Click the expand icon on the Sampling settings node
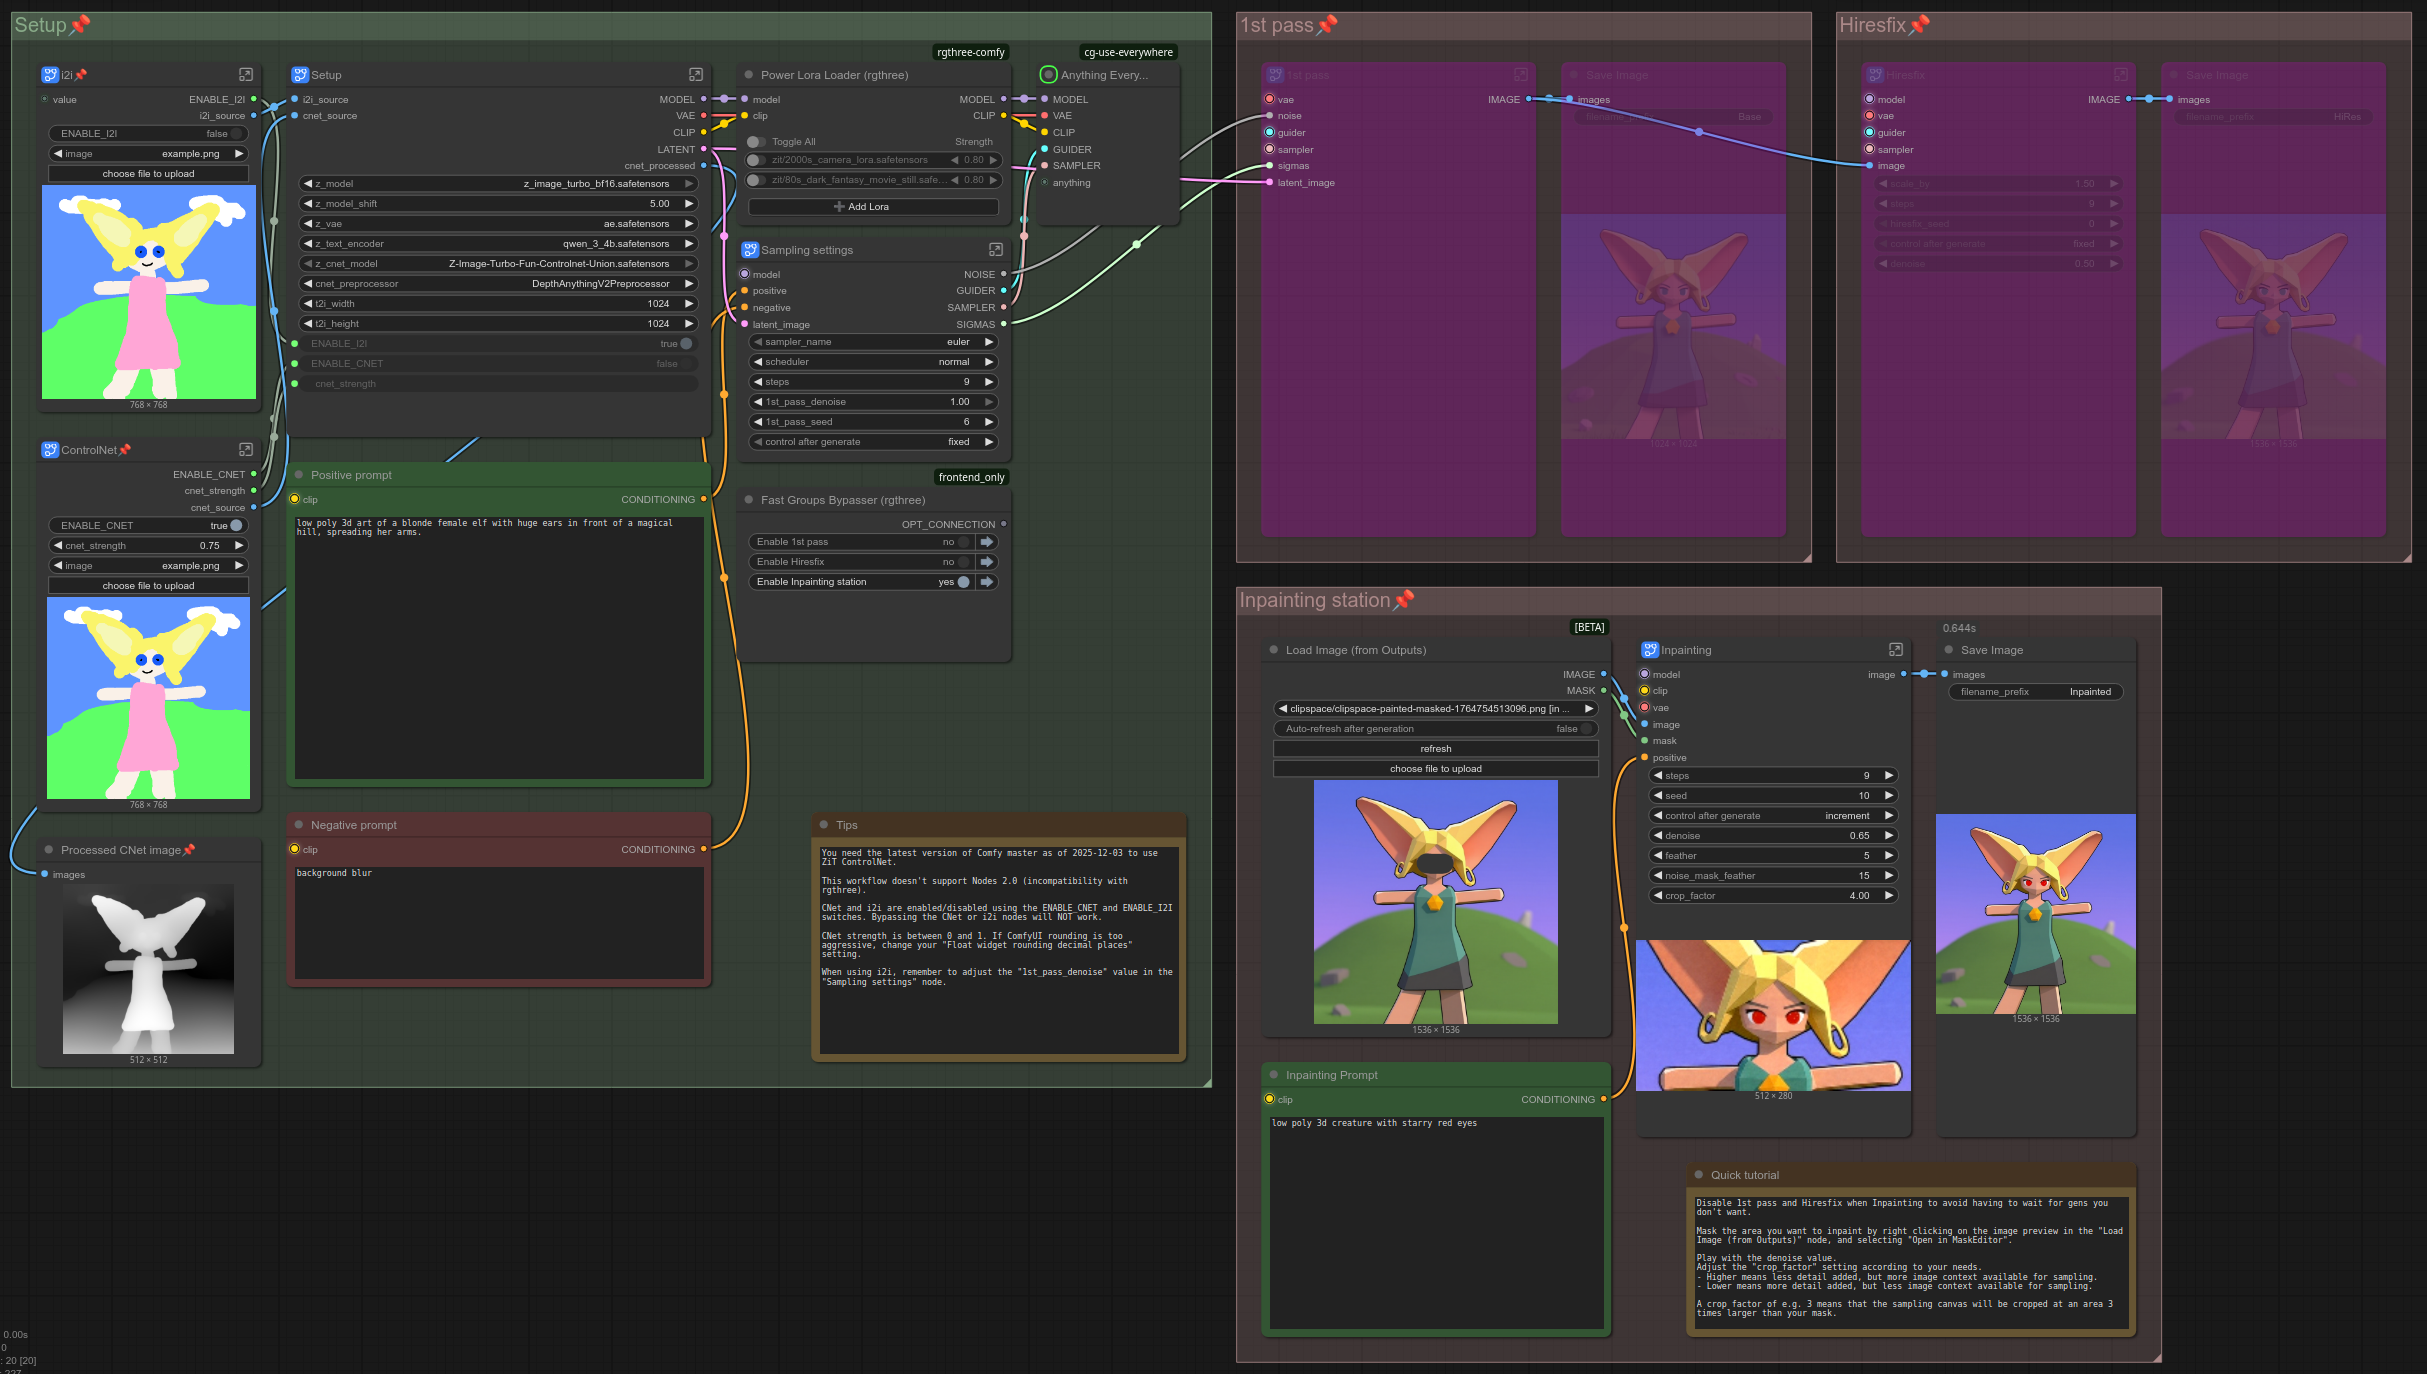This screenshot has width=2427, height=1374. pos(995,250)
